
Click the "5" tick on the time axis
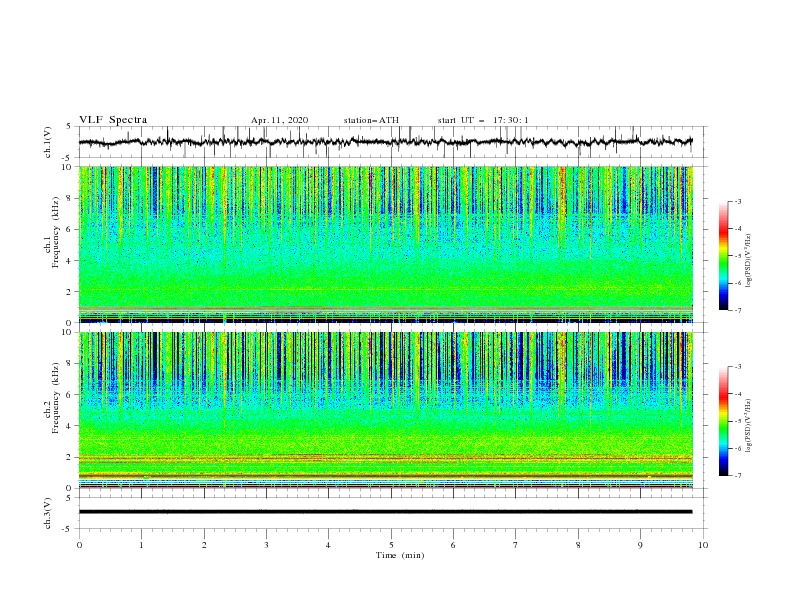tap(391, 545)
